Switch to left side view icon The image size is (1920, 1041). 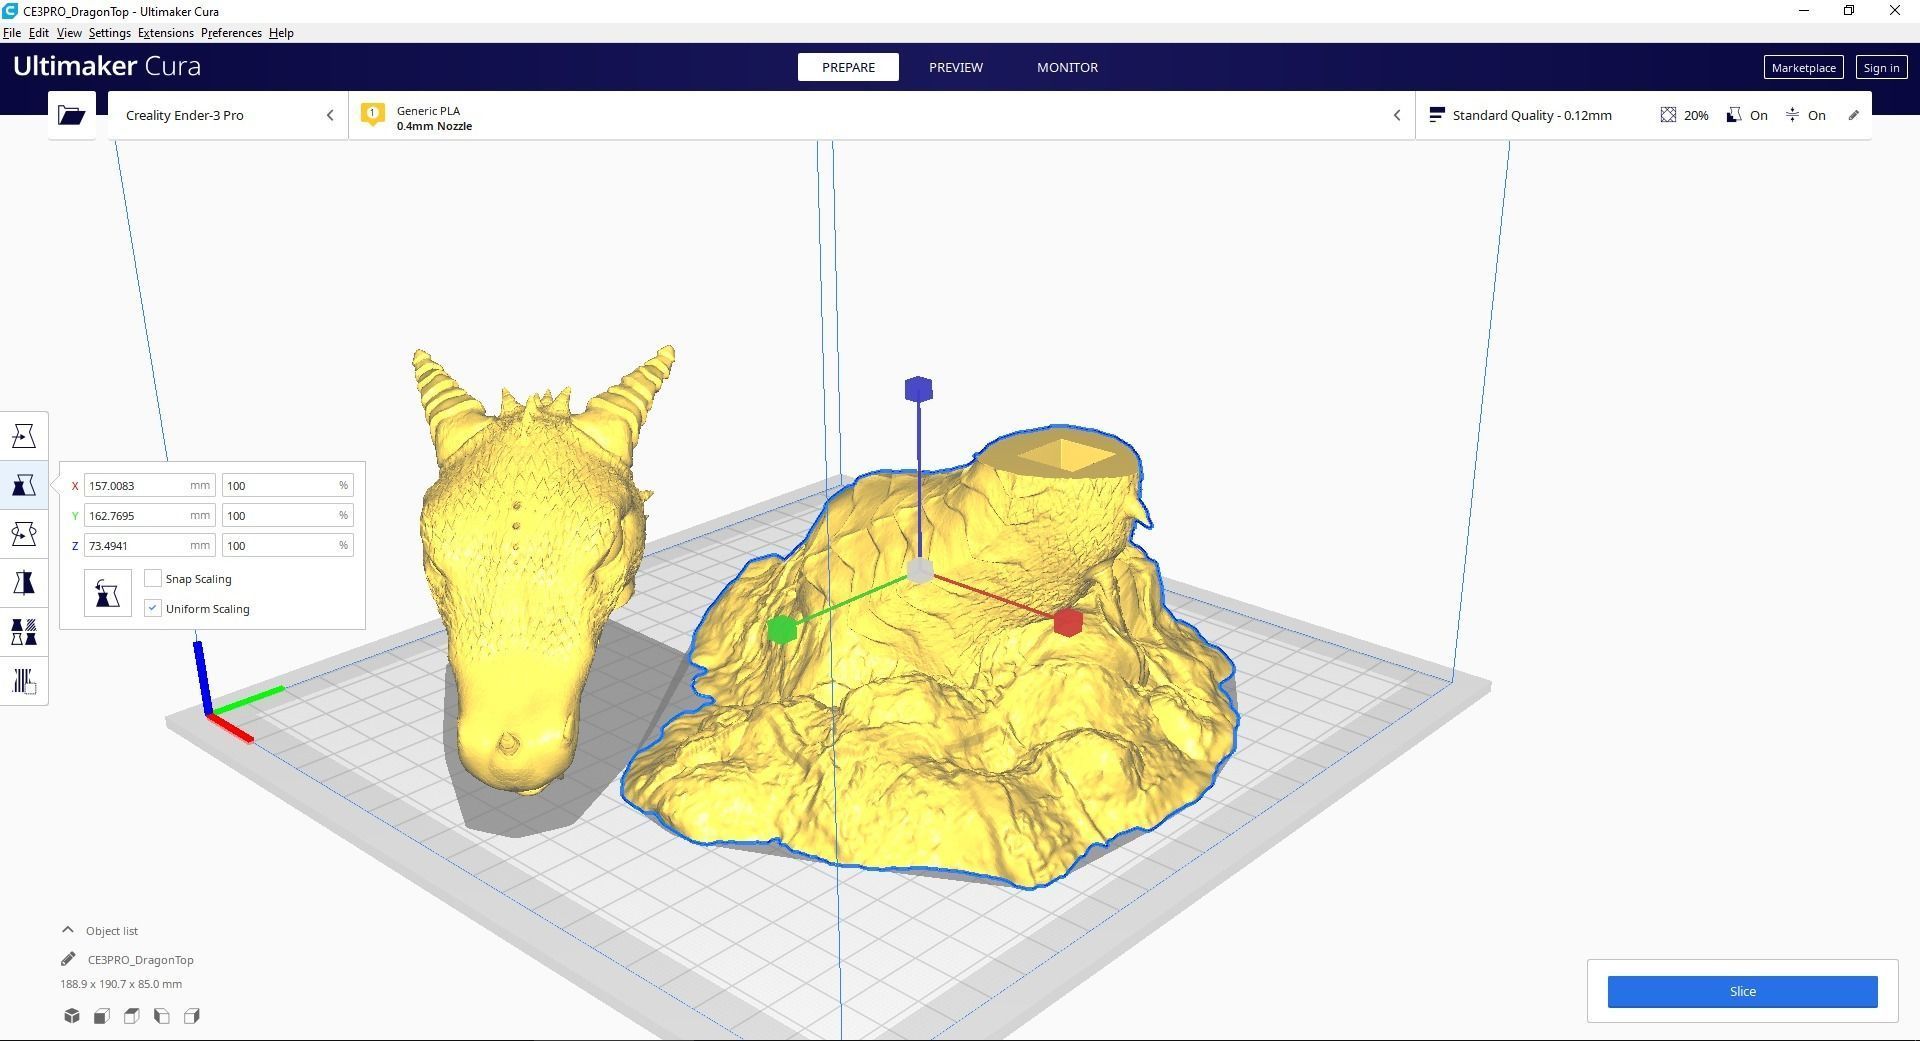[162, 1016]
